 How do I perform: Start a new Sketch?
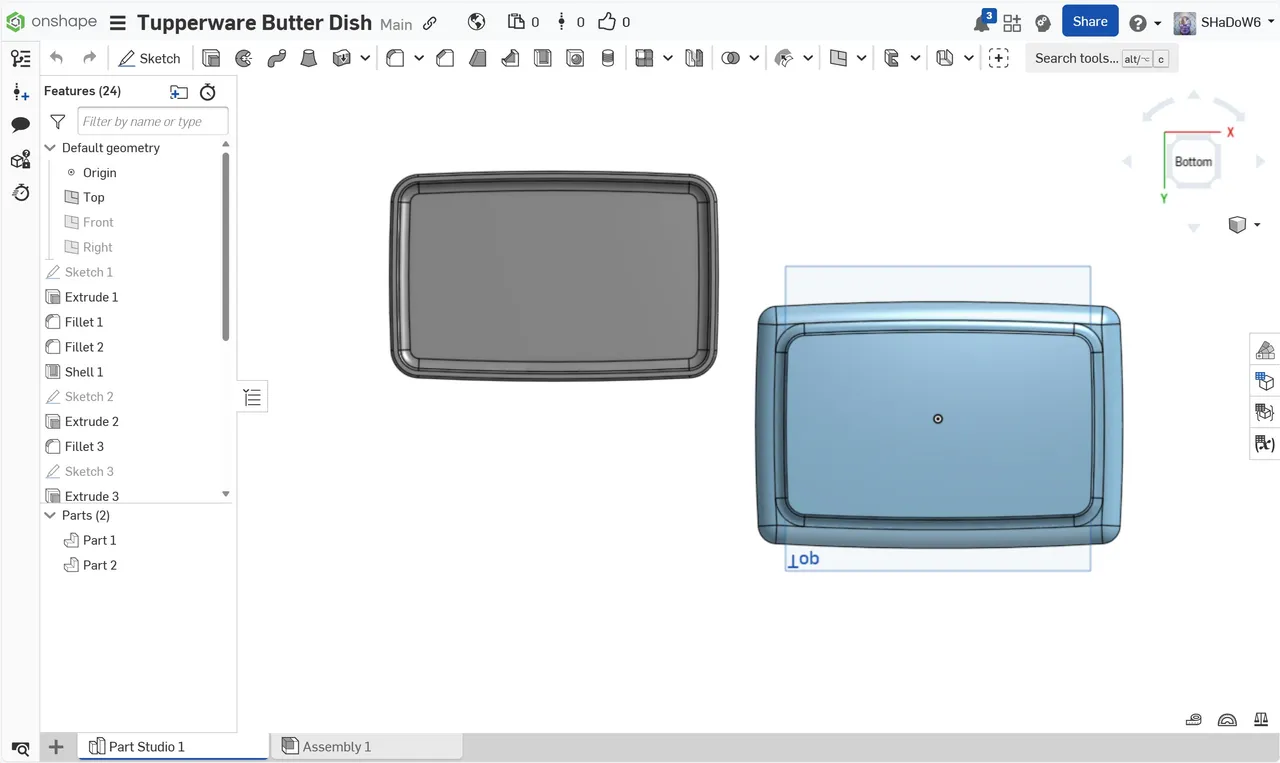pos(150,58)
